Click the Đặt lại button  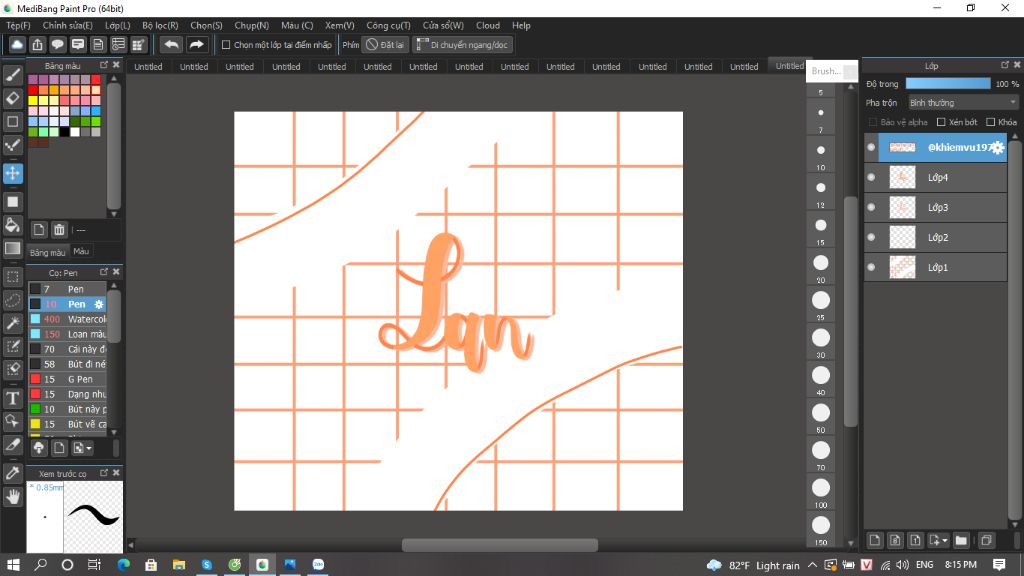pos(385,45)
